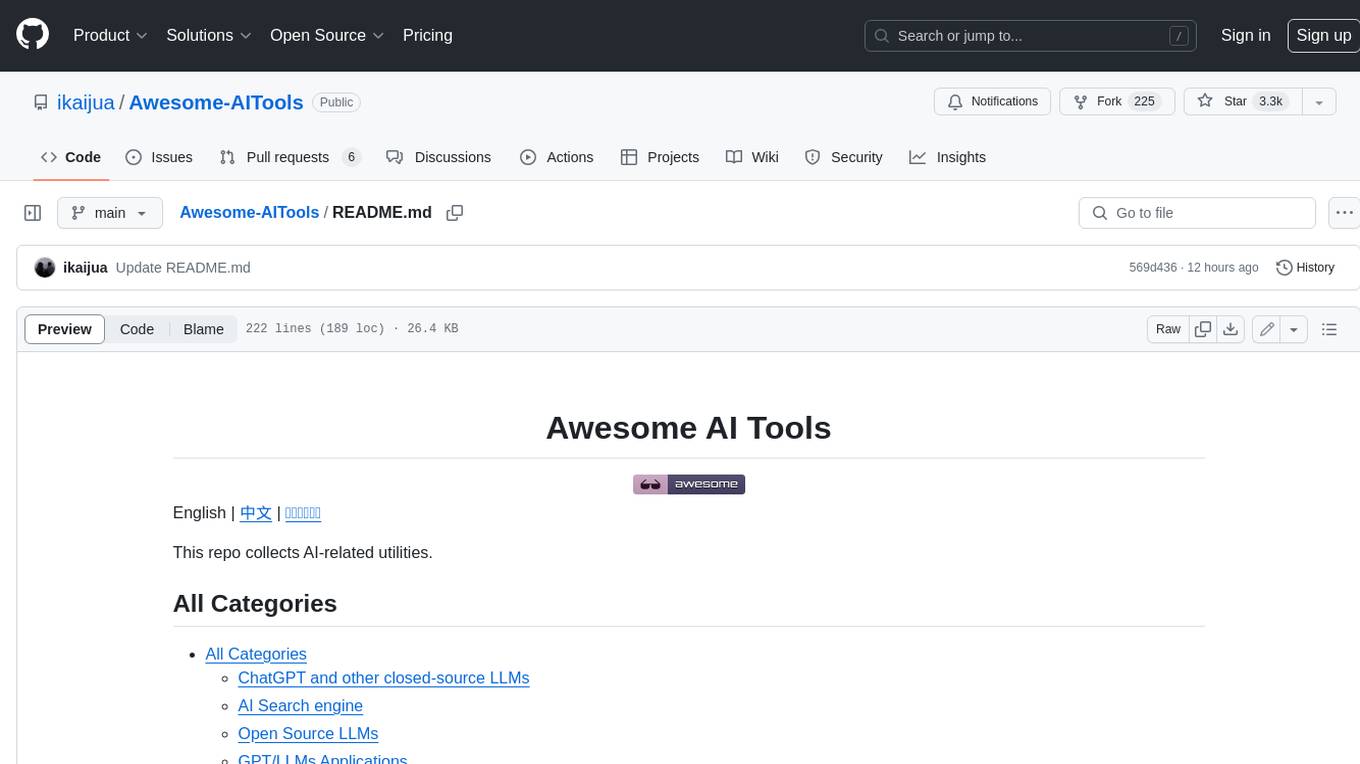Switch to the Pull requests tab
Screen dimensions: 1360x764
(289, 157)
